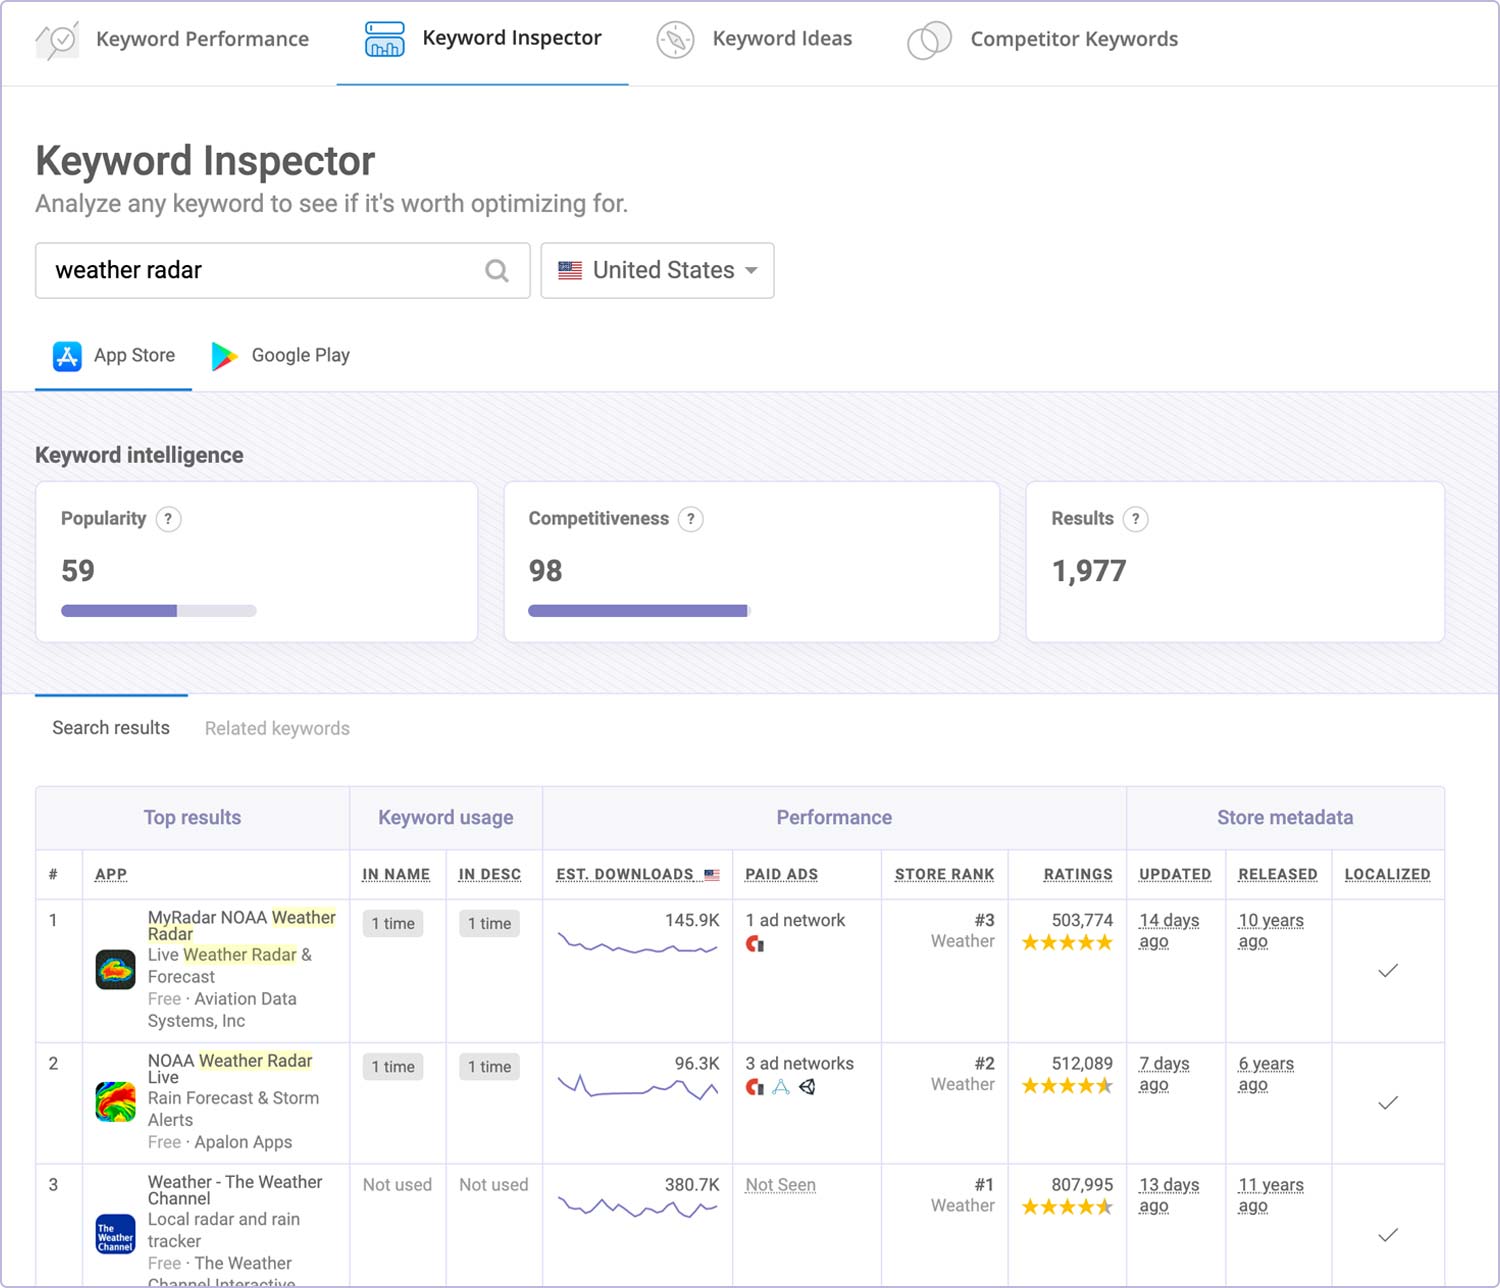Click the 807,995 ratings value
The image size is (1500, 1288).
point(1082,1185)
